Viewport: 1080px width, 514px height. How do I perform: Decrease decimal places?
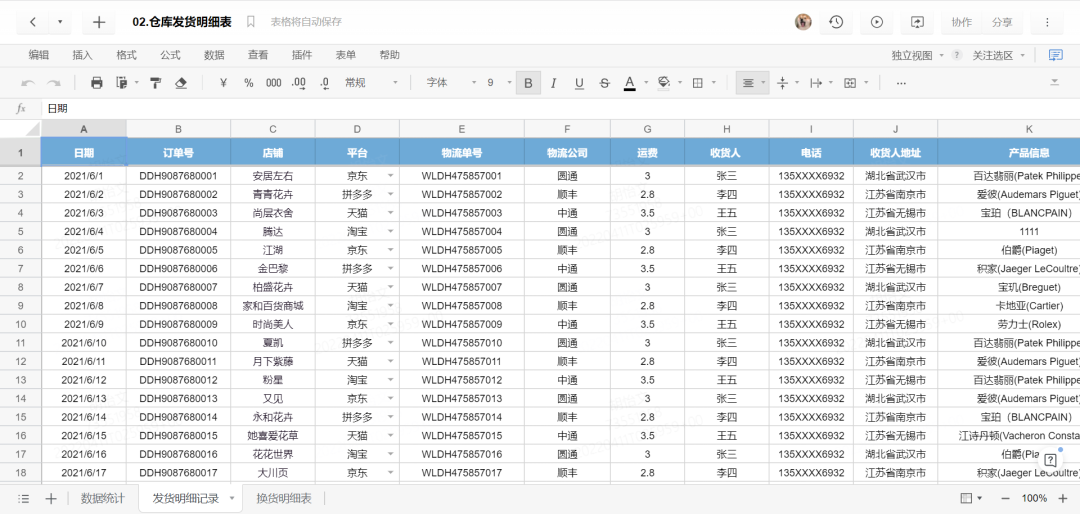[x=324, y=83]
